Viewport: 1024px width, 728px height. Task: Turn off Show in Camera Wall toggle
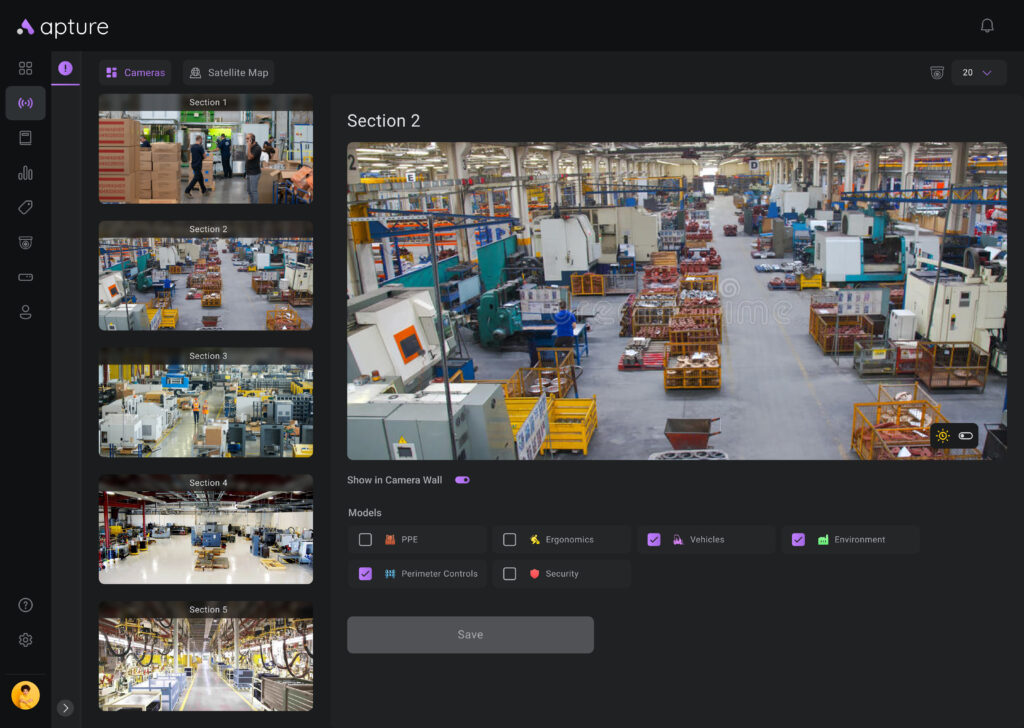pyautogui.click(x=462, y=480)
